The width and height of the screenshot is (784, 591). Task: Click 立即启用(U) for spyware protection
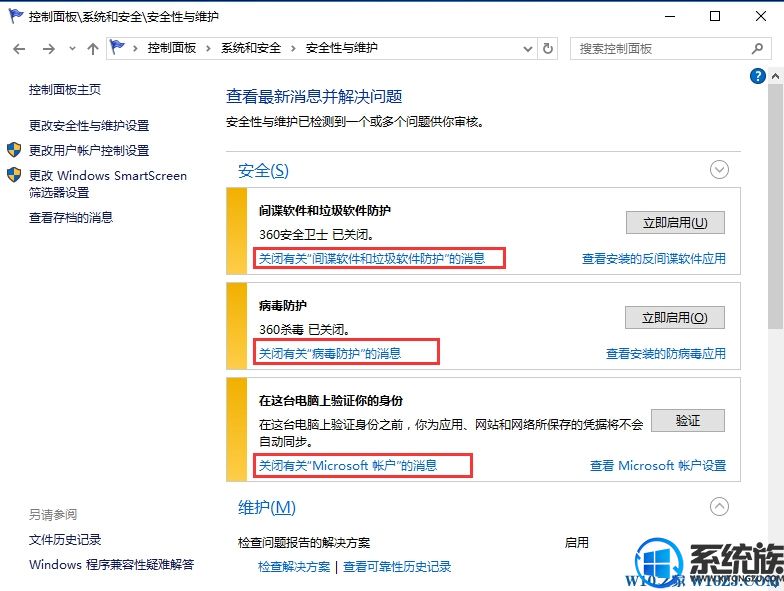[675, 222]
